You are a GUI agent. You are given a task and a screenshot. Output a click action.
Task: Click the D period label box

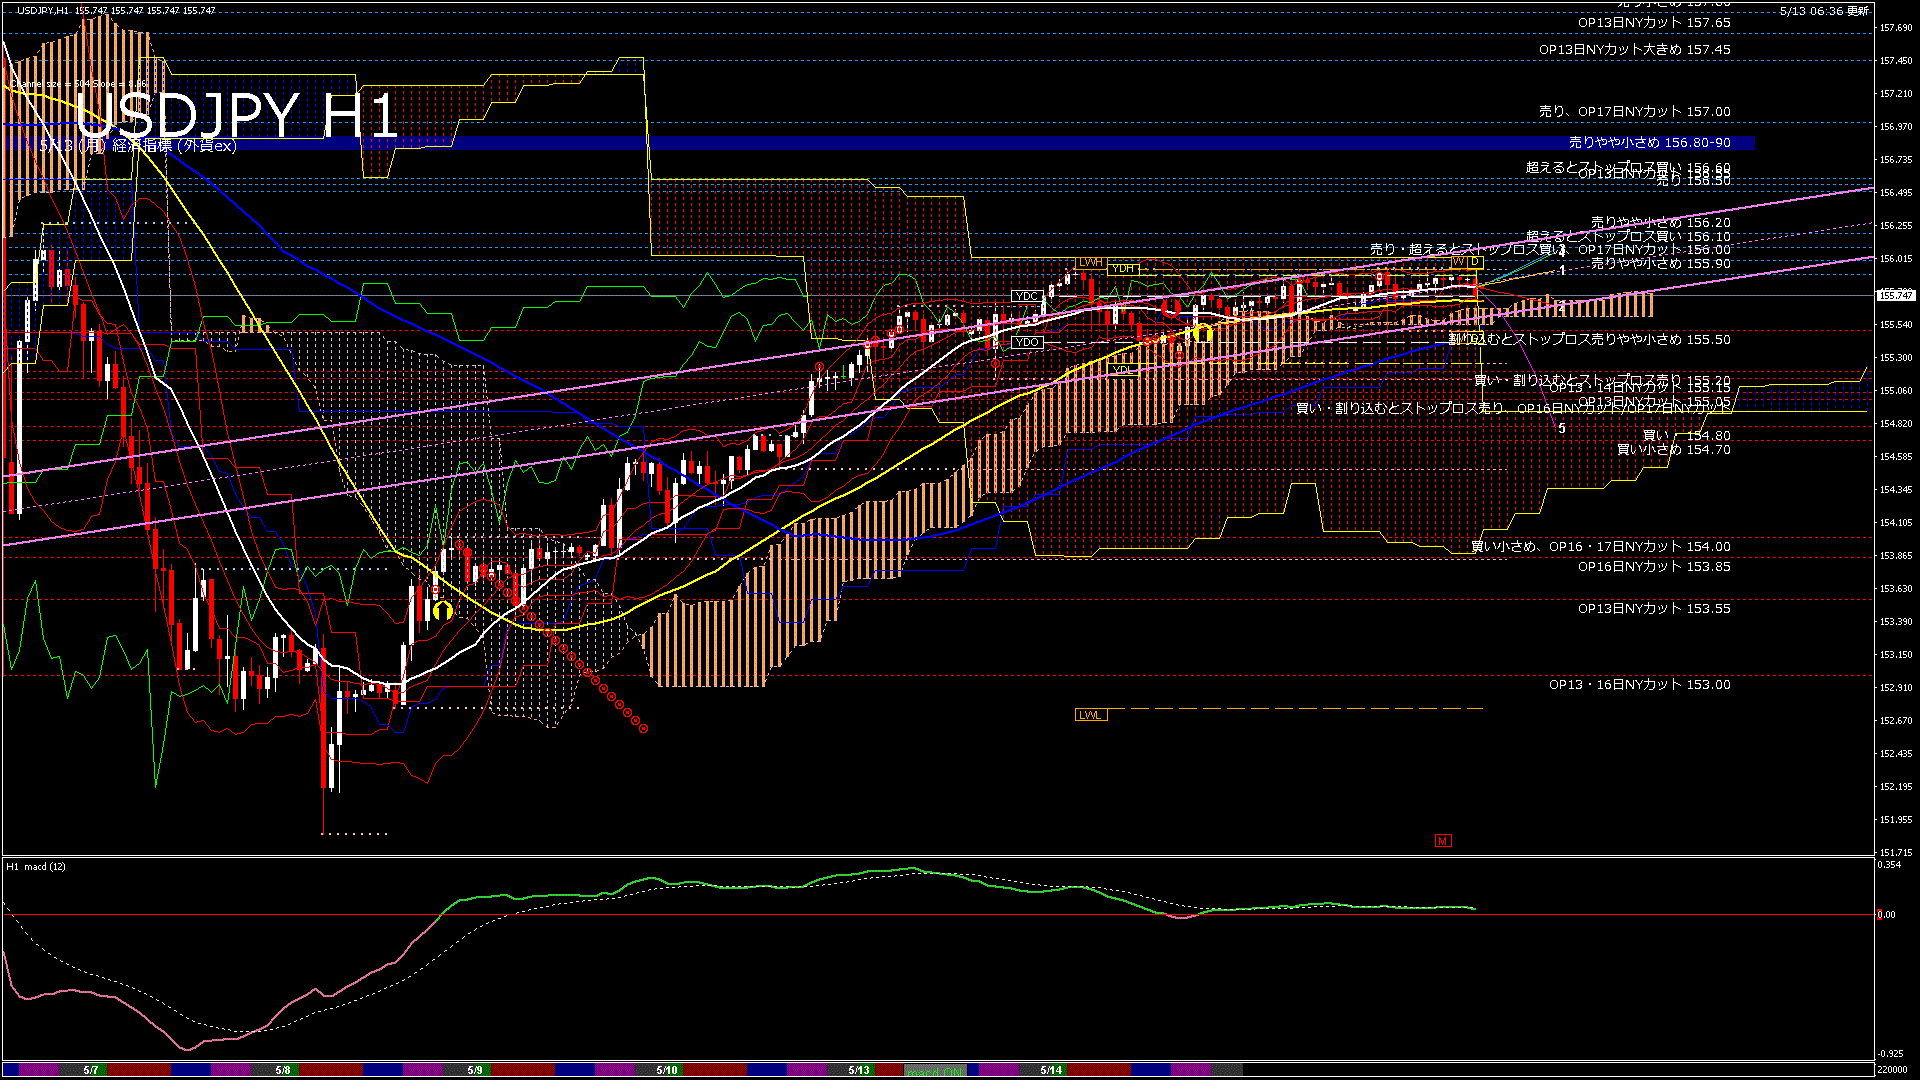tap(1474, 262)
